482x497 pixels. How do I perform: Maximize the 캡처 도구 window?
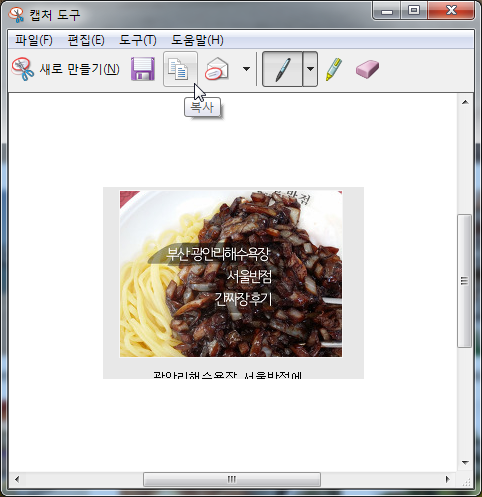(x=414, y=11)
